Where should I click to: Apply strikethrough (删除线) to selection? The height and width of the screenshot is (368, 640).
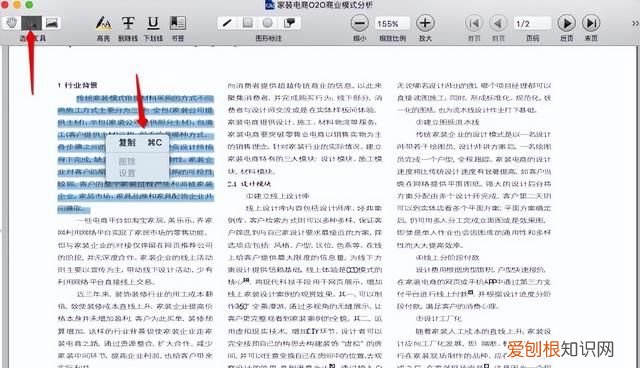[128, 23]
